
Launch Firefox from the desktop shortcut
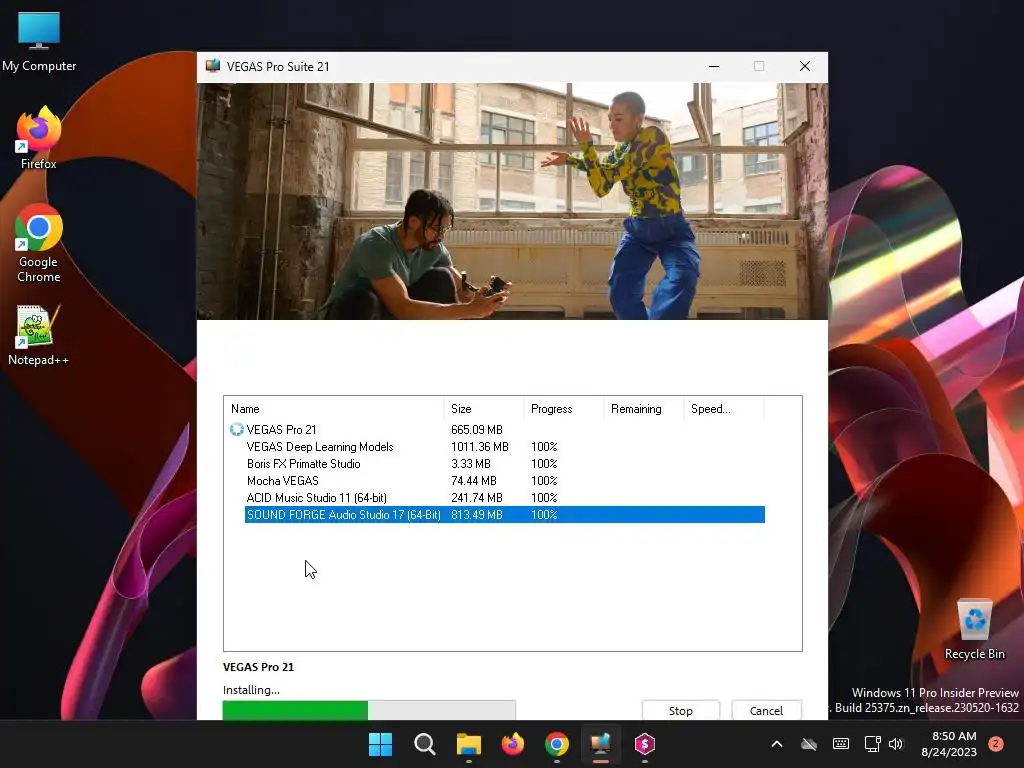point(39,138)
